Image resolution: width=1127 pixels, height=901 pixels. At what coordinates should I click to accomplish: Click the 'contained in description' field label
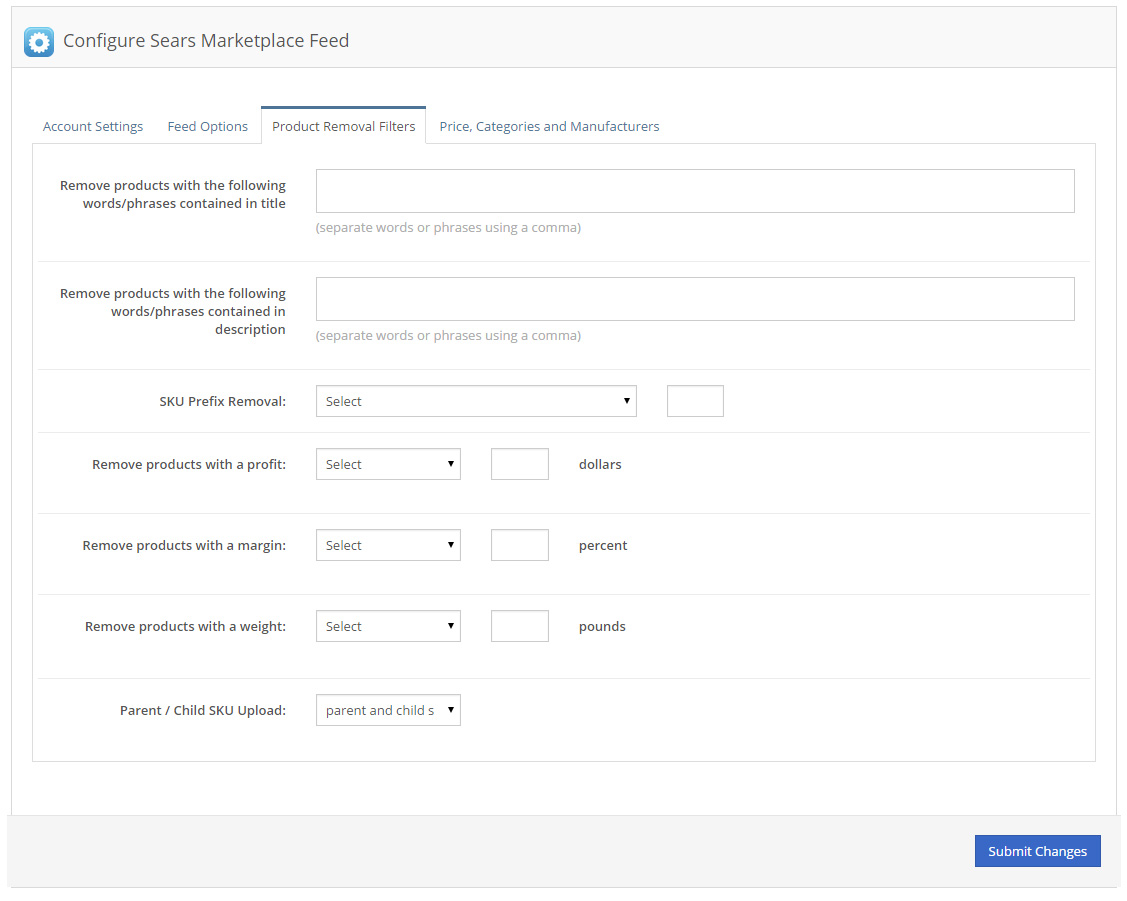point(172,311)
